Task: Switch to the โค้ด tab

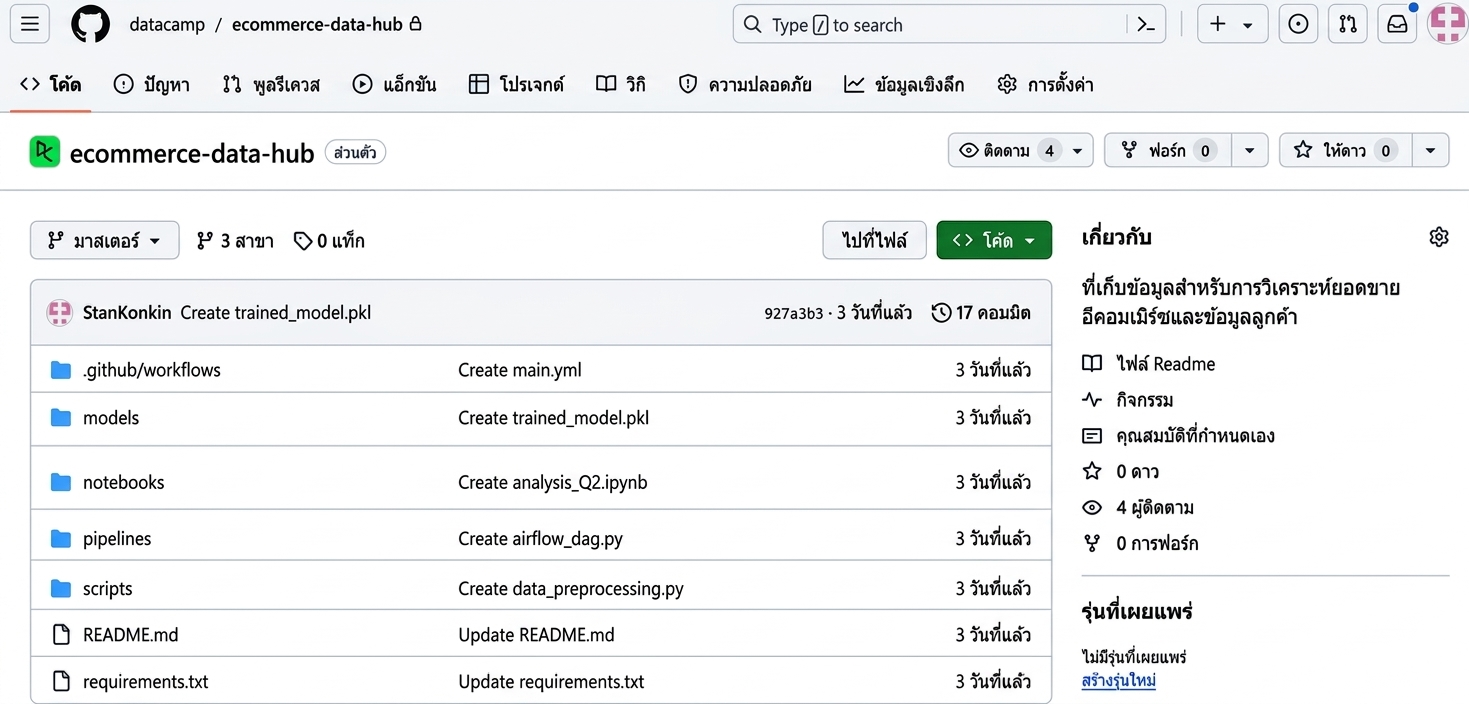Action: (x=51, y=85)
